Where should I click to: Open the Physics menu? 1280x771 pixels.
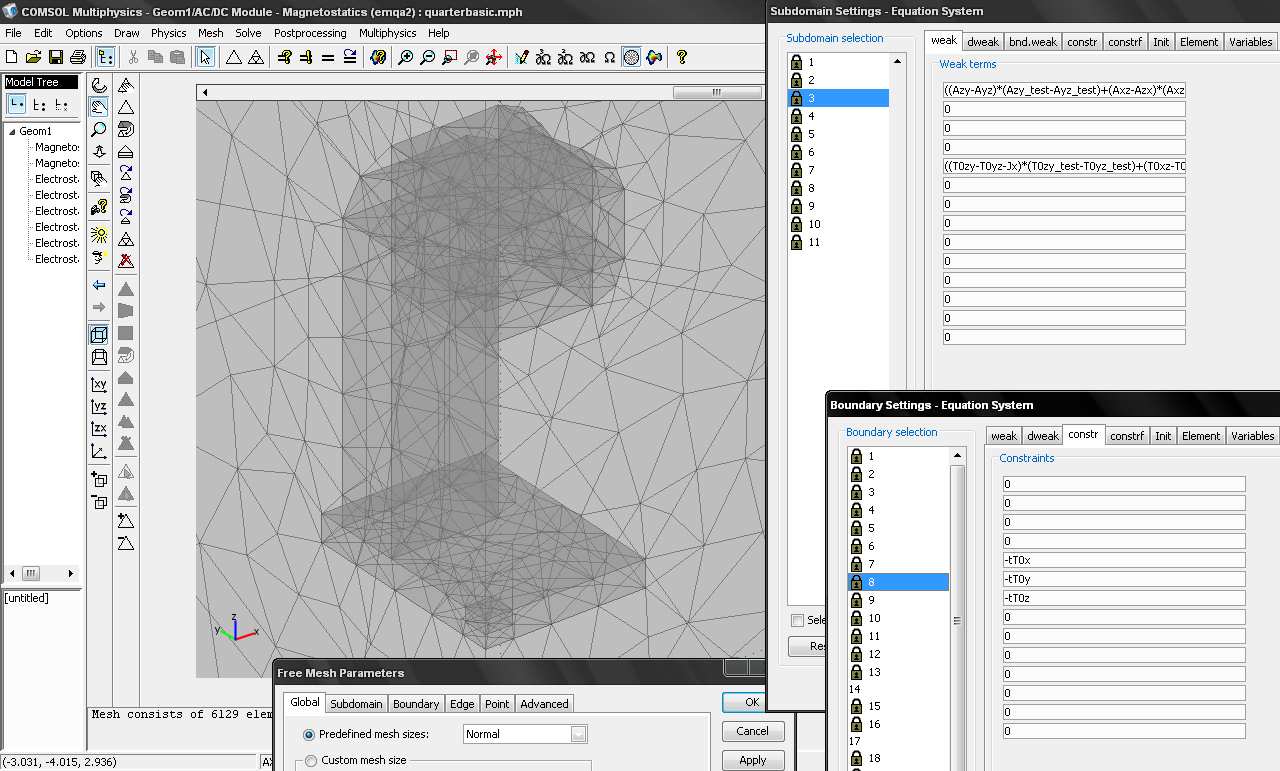[169, 33]
